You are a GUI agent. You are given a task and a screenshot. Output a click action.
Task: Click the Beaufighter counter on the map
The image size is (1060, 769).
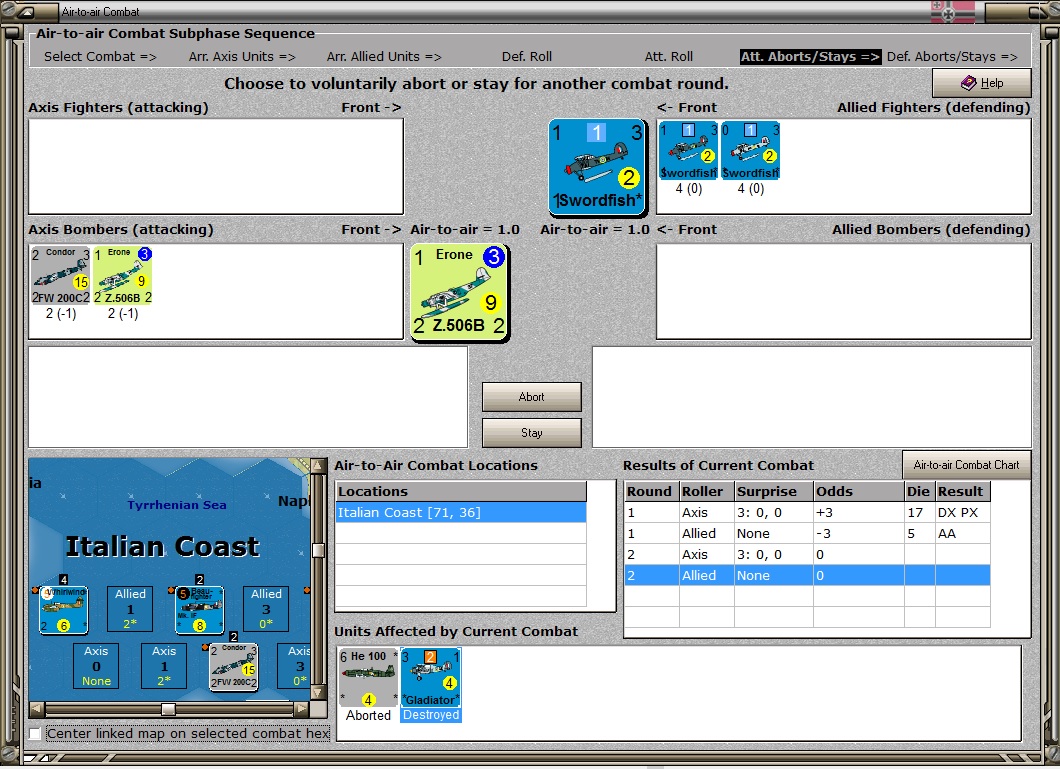(199, 610)
